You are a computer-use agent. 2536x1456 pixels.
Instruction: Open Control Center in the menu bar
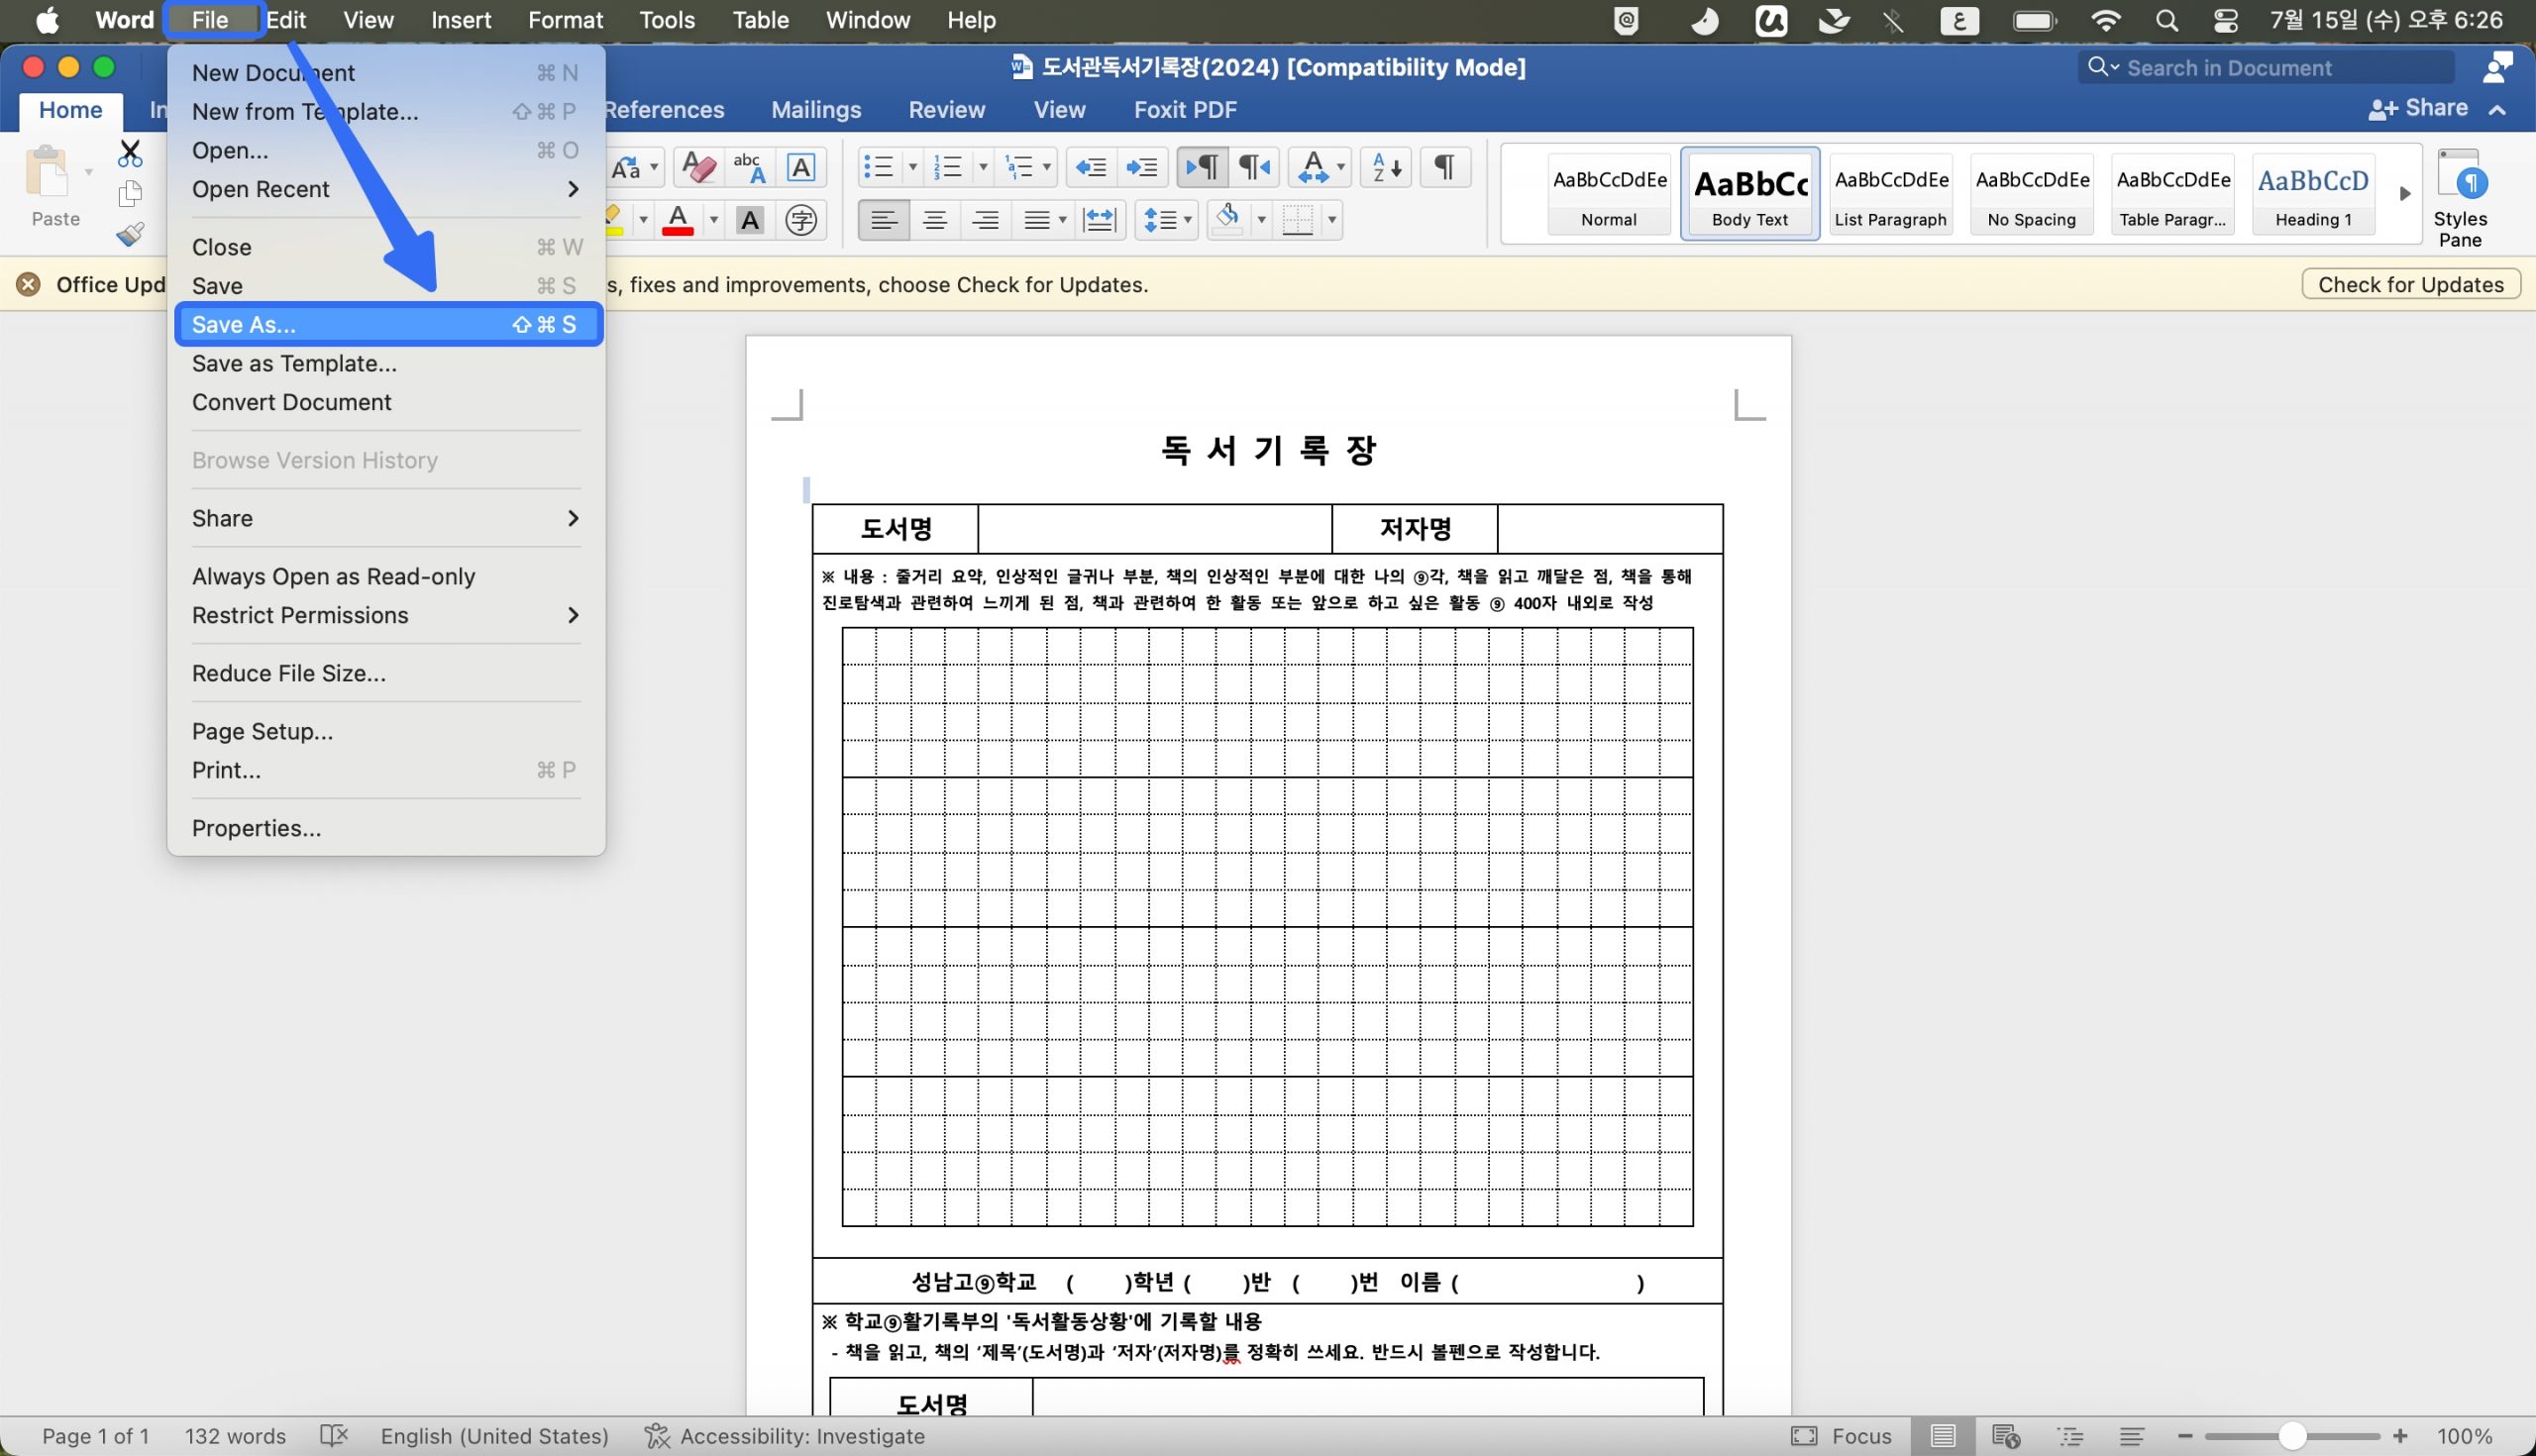pyautogui.click(x=2225, y=21)
